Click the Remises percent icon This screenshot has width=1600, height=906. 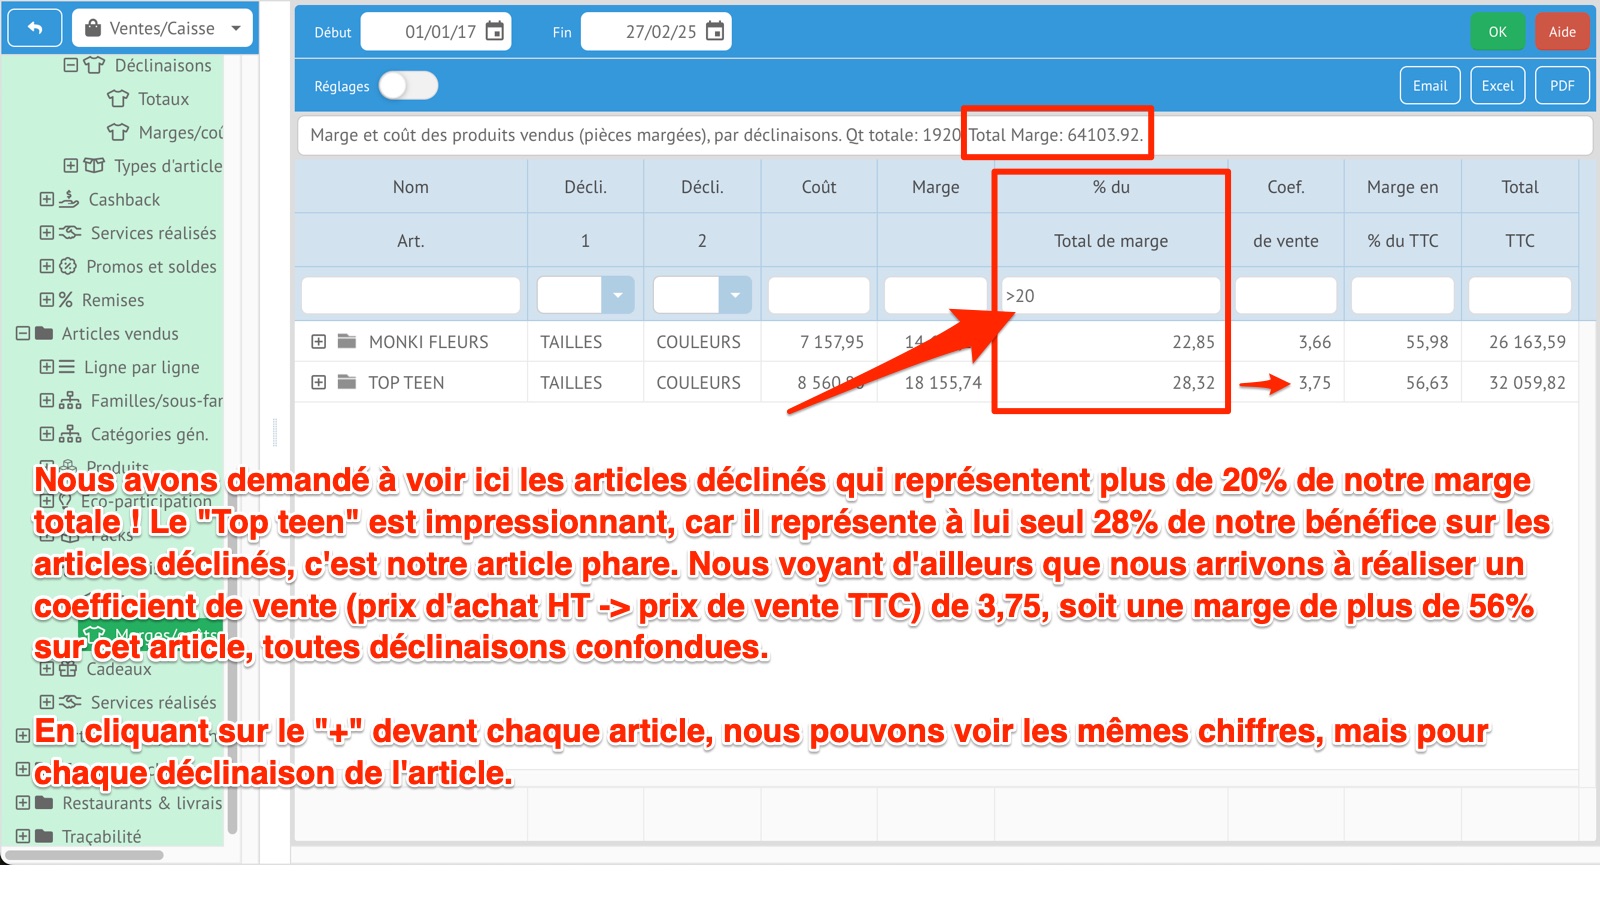tap(66, 300)
